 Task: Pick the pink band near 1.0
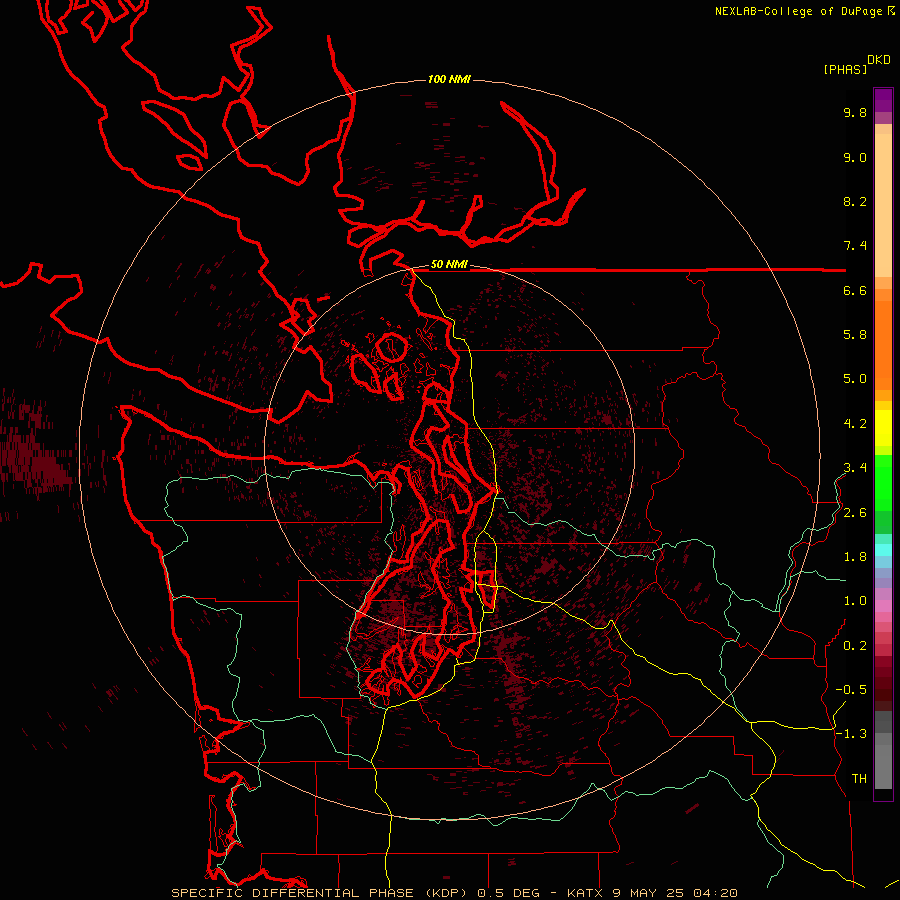(x=883, y=606)
